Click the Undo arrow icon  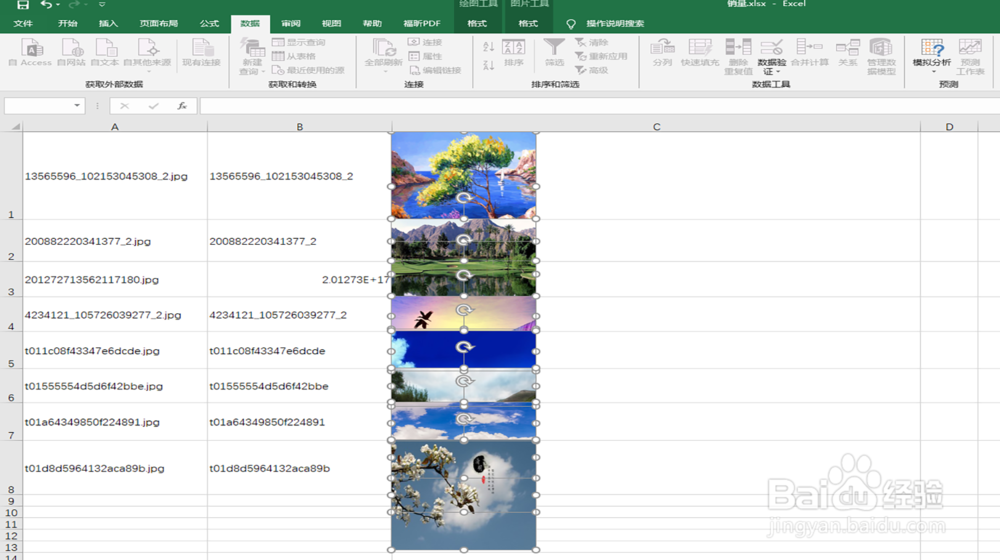click(x=47, y=4)
